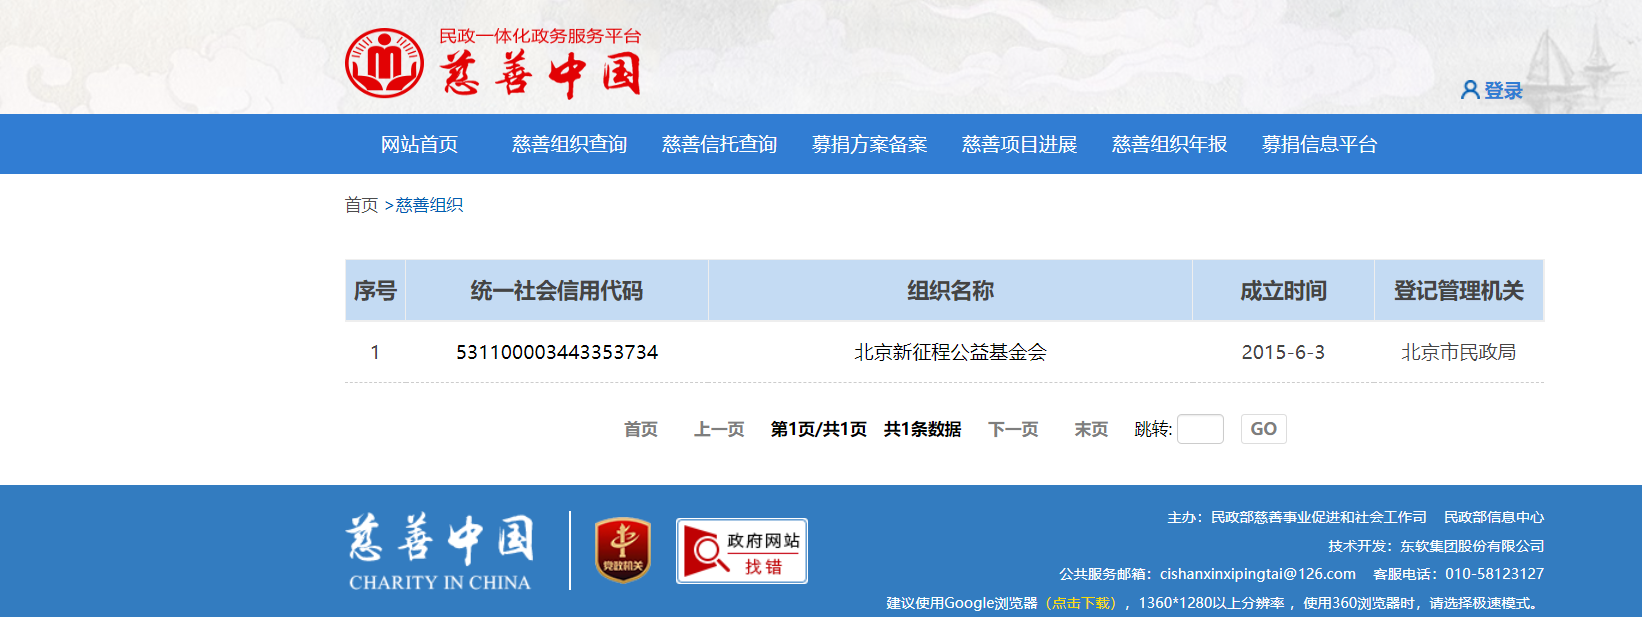Click the 点击下载 Google browser link
The image size is (1642, 617).
click(x=1082, y=603)
